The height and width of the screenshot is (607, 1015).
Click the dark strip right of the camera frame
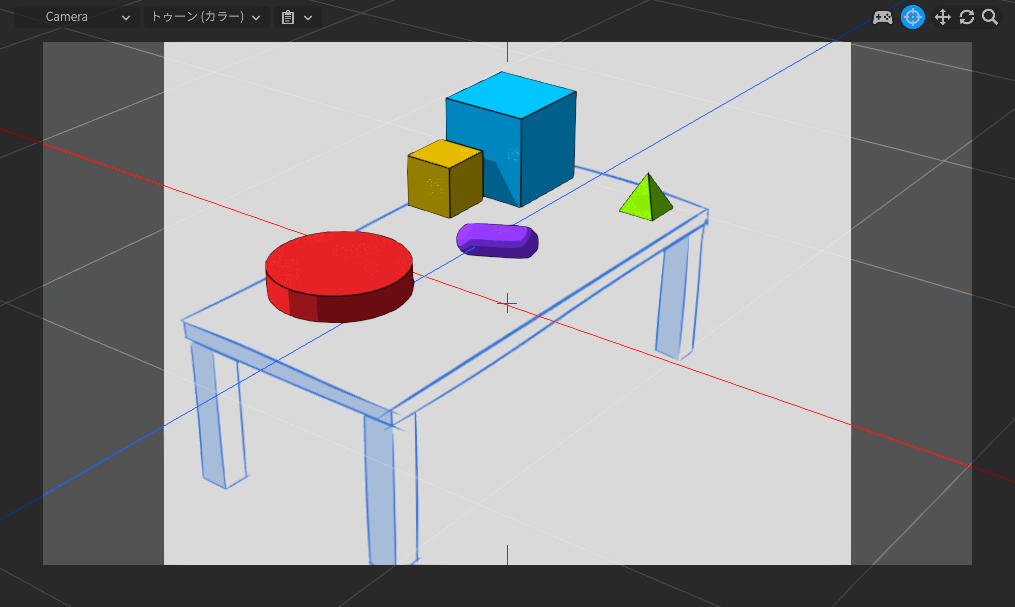pos(910,300)
